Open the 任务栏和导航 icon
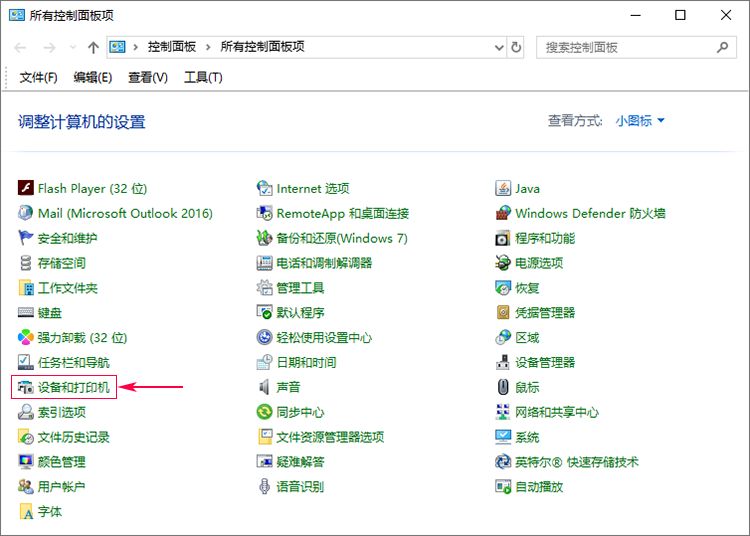750x536 pixels. [x=25, y=362]
